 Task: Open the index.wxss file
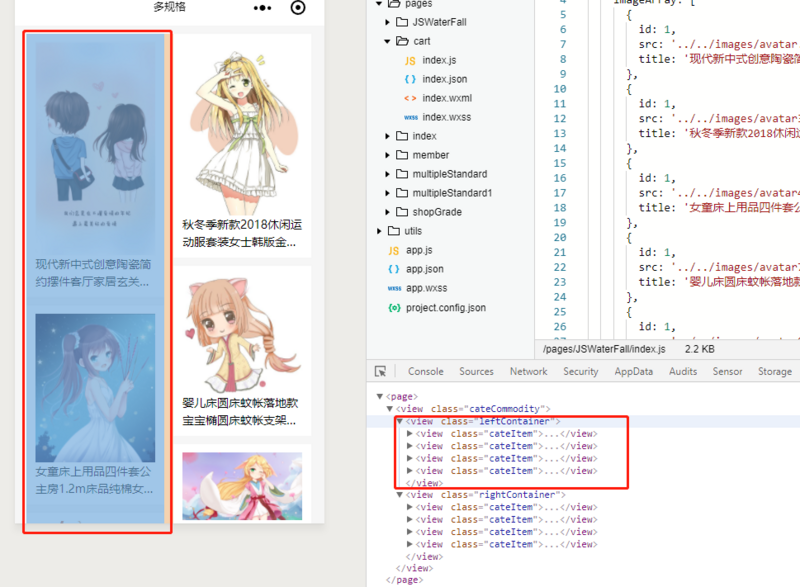(x=446, y=117)
